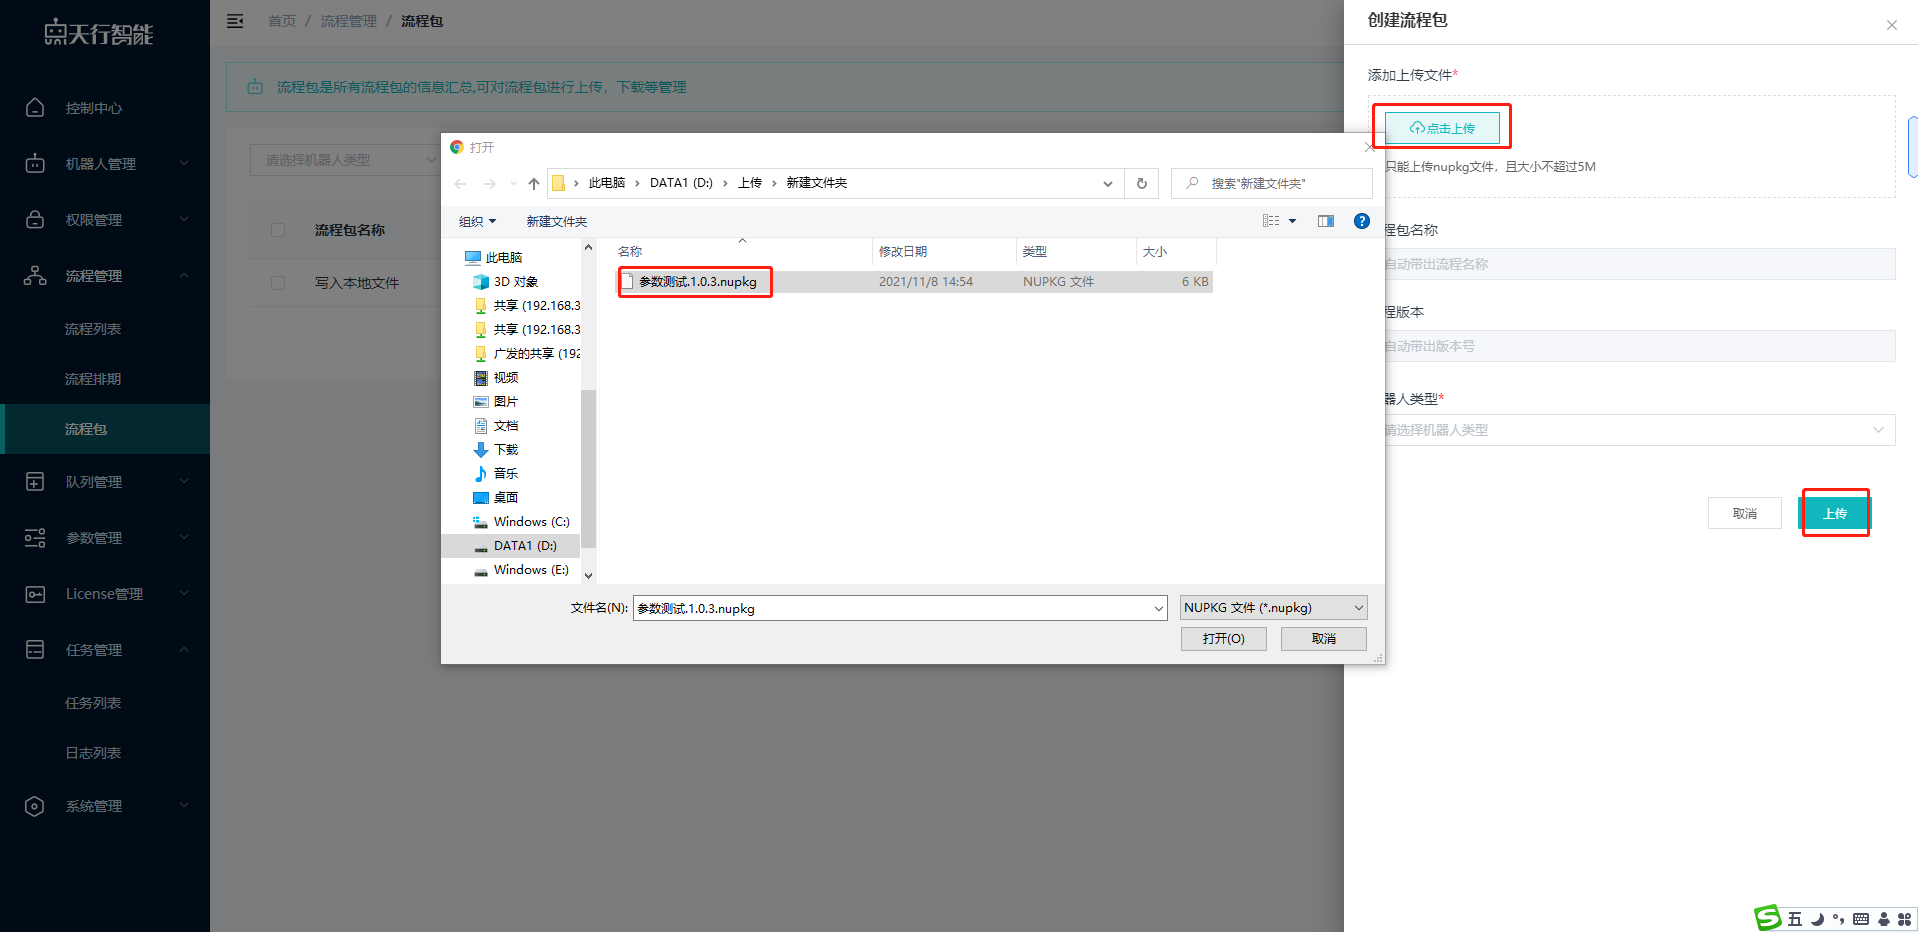Go back in the file dialog
Image resolution: width=1918 pixels, height=932 pixels.
460,183
